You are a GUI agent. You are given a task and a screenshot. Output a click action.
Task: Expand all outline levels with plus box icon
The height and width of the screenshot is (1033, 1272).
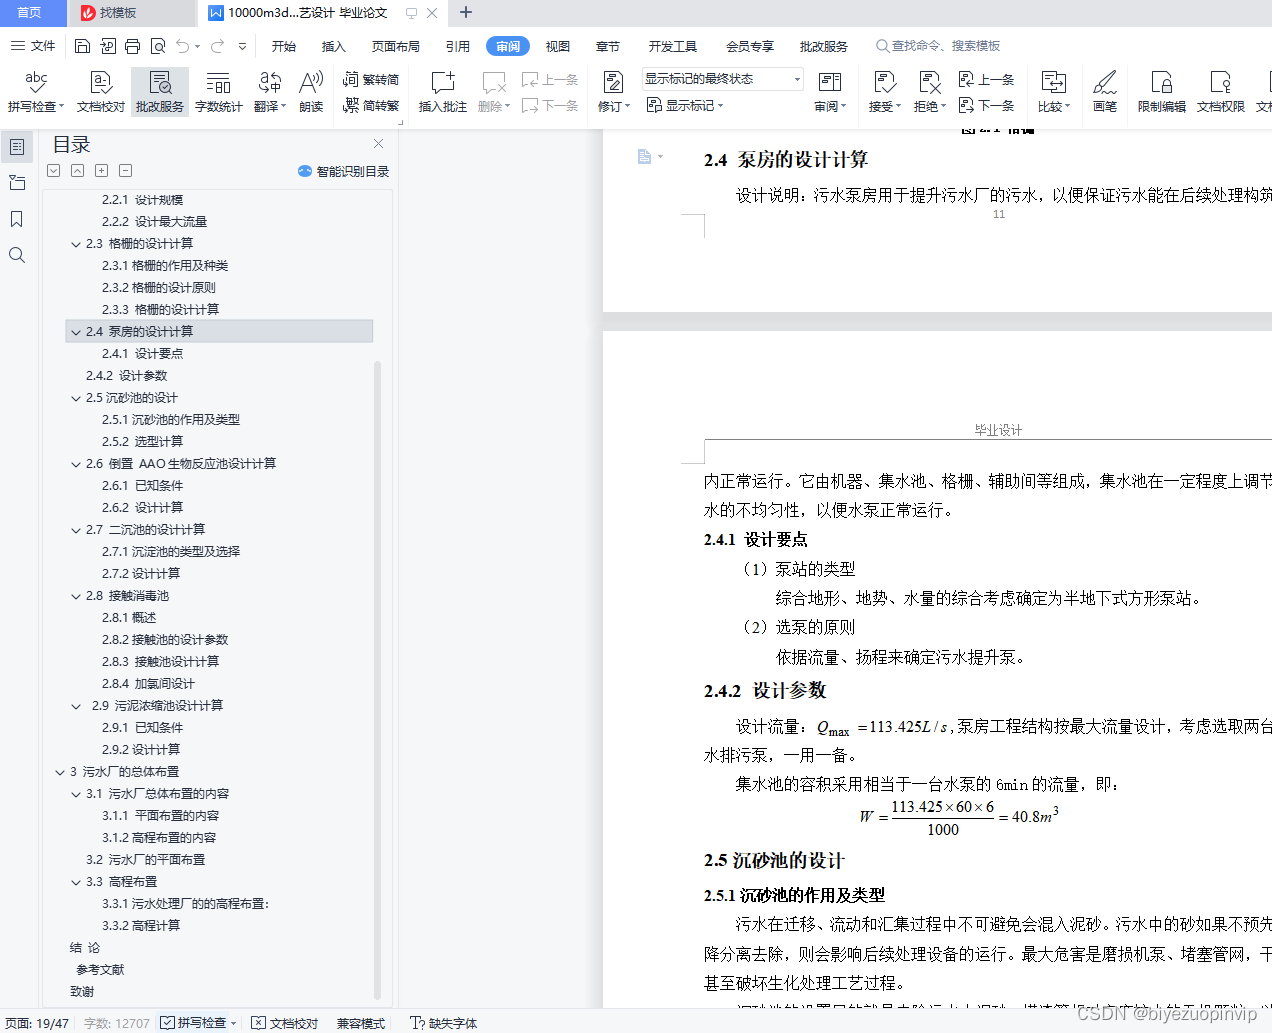pos(101,171)
